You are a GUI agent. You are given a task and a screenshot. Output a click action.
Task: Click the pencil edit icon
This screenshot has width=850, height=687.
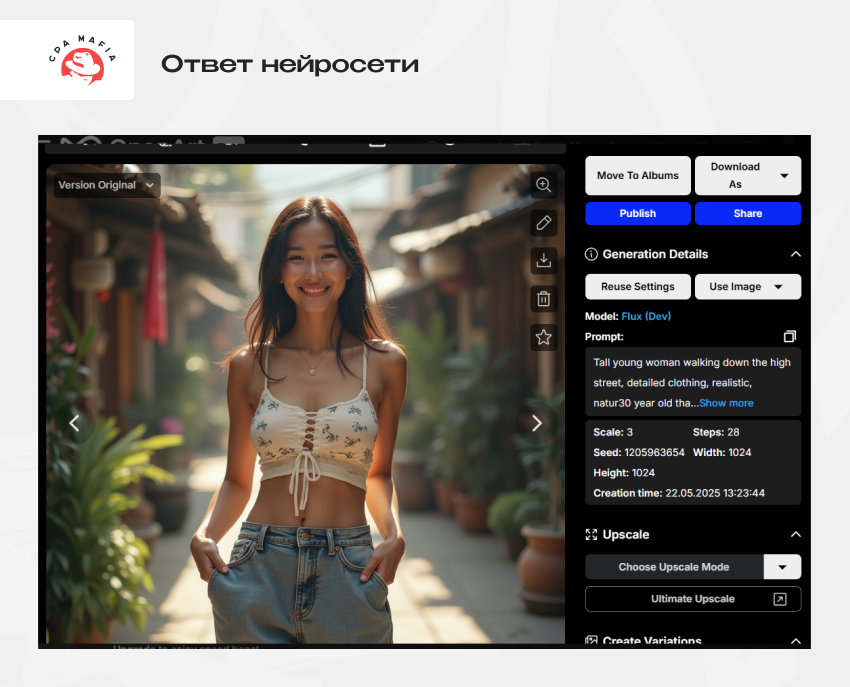(543, 222)
